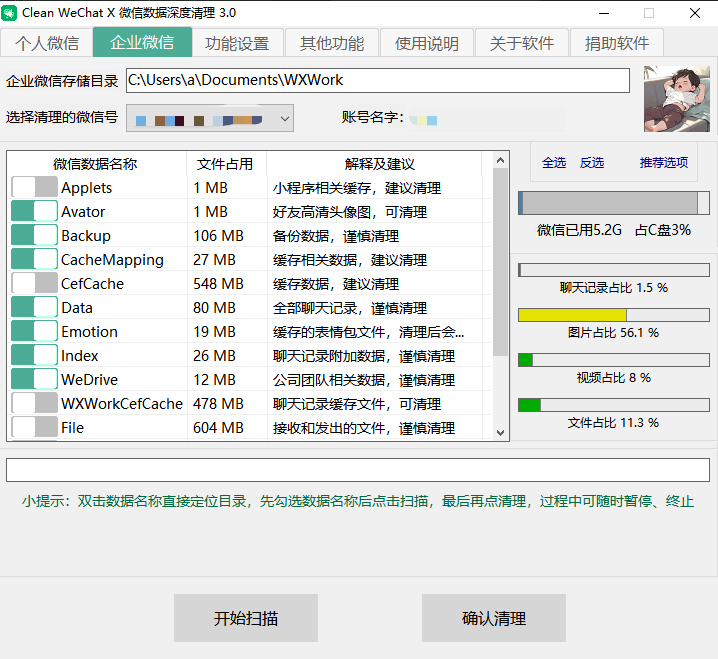Open the 捐助软件 tab

(x=617, y=43)
